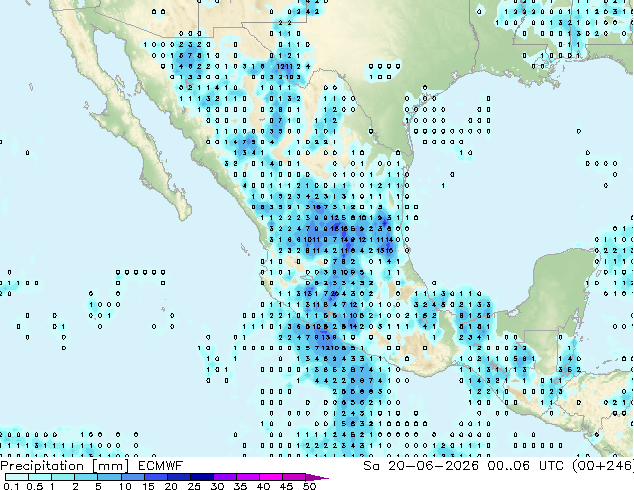The width and height of the screenshot is (634, 490).
Task: Click the '00..06 UTC' time range text
Action: point(525,466)
